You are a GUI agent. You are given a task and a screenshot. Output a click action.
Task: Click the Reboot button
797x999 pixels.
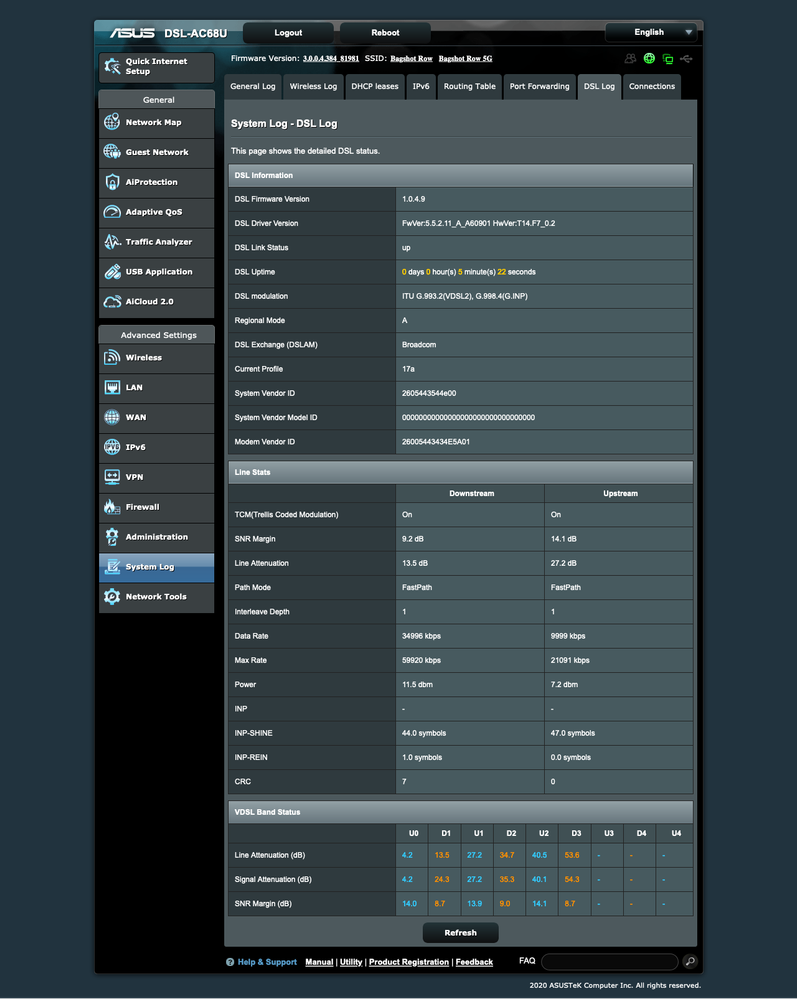(385, 32)
